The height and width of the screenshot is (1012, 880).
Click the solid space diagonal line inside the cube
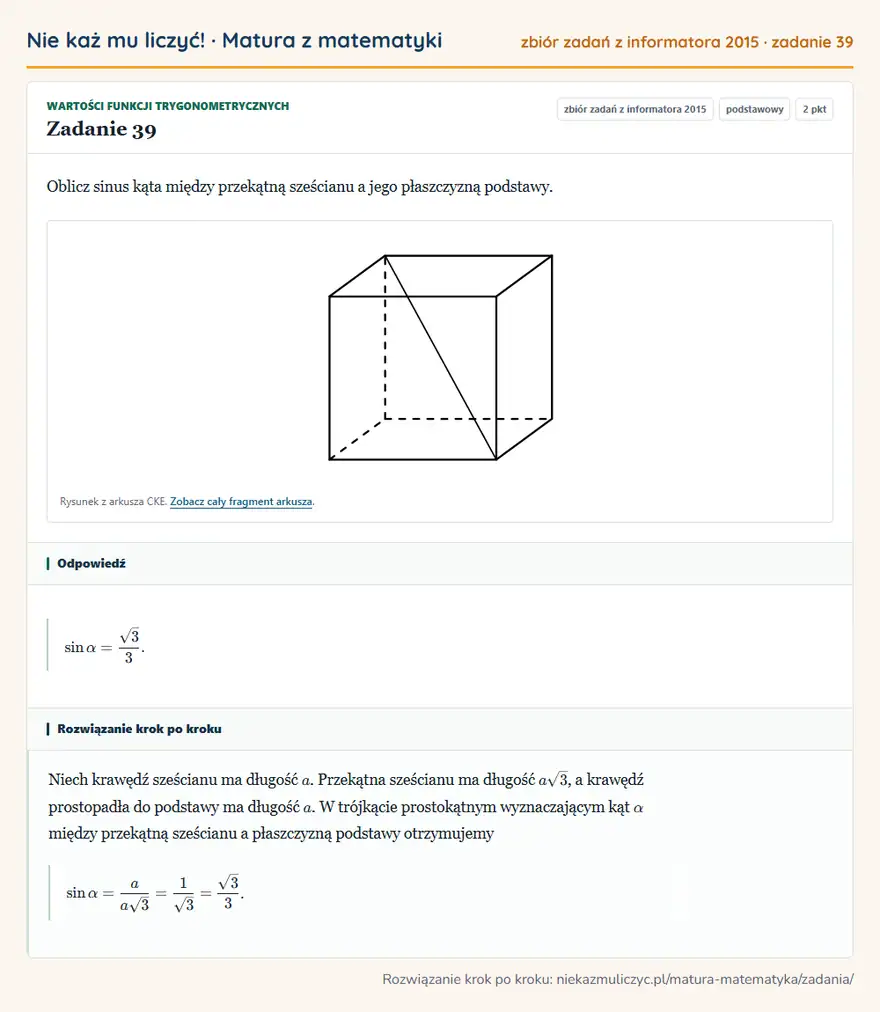[441, 358]
